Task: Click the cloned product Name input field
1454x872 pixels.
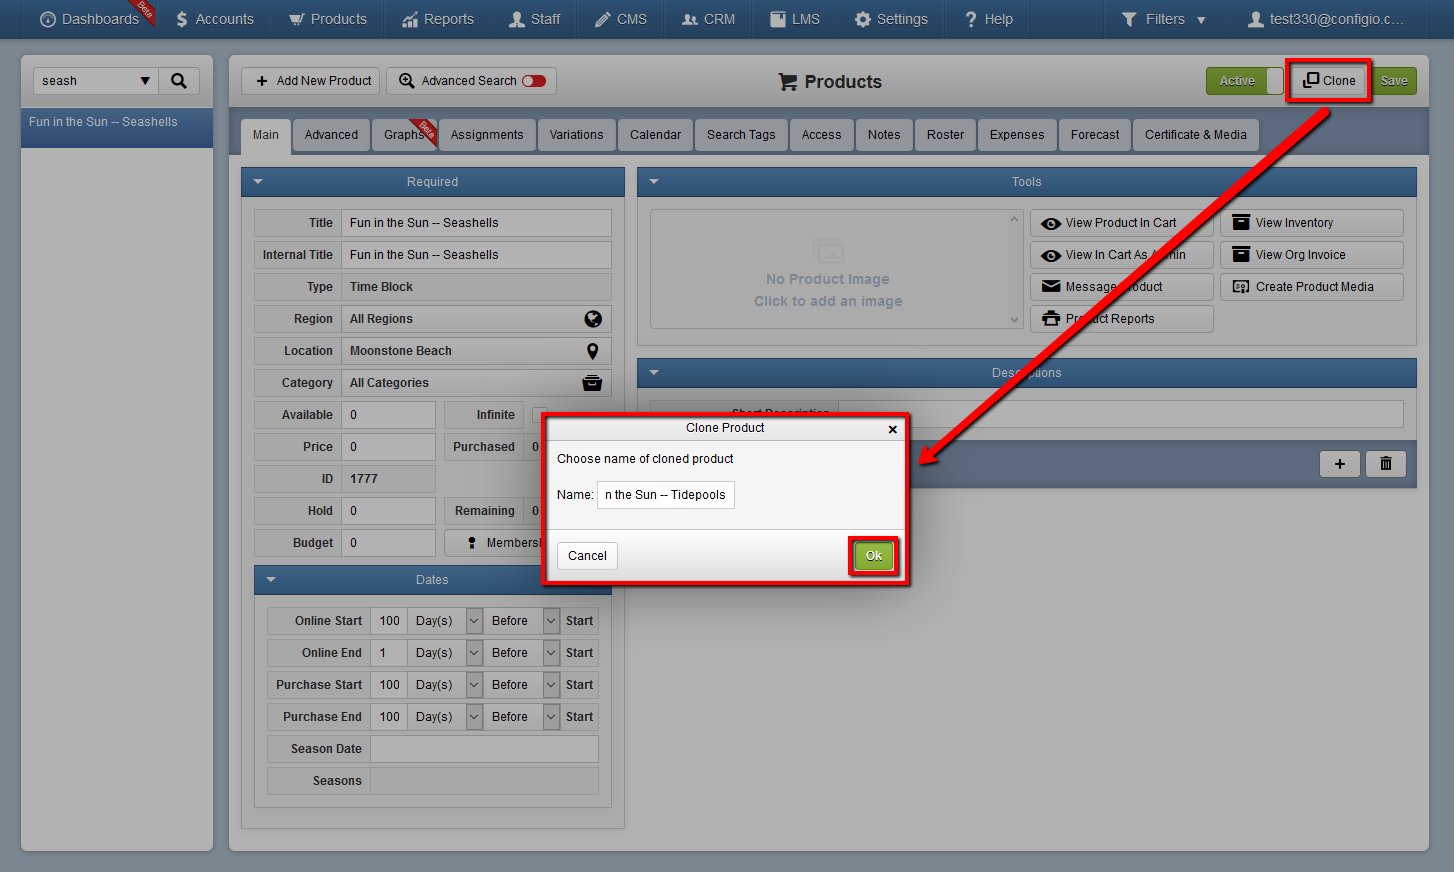Action: [x=666, y=495]
